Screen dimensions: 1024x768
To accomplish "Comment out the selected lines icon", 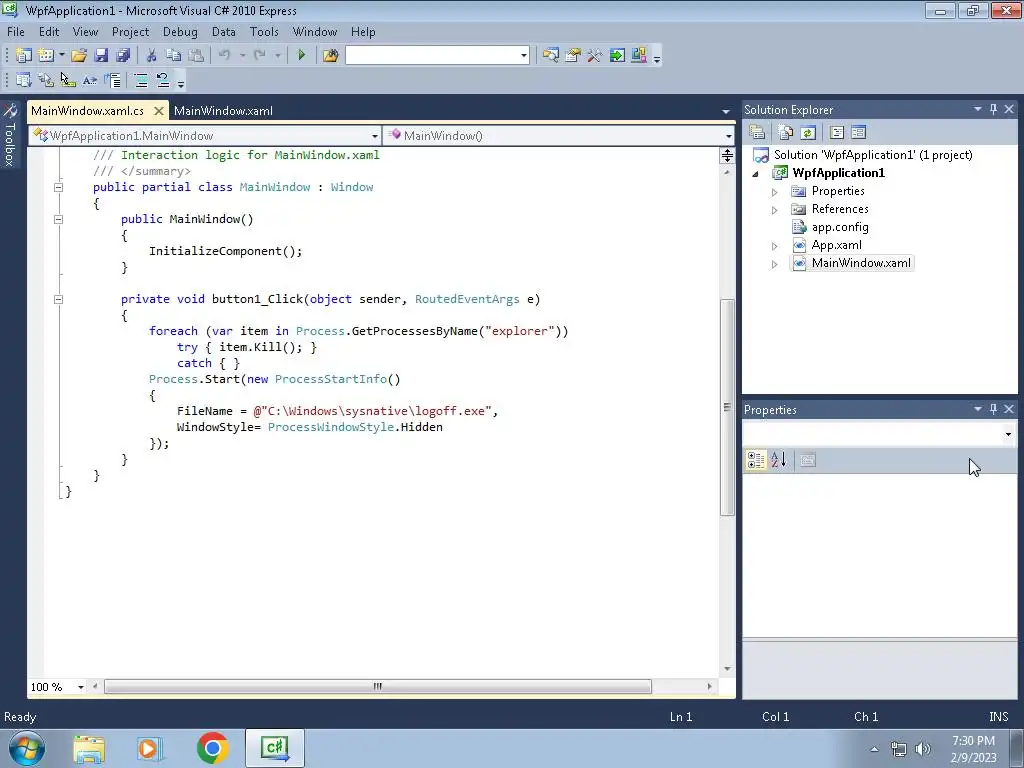I will [x=140, y=80].
